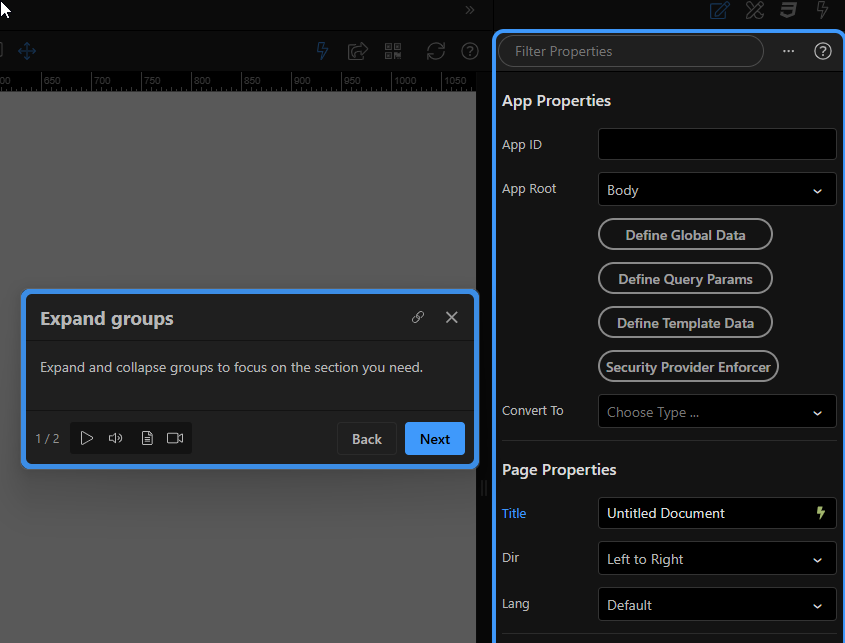Click the green dynamic binding bolt in Title

click(820, 513)
